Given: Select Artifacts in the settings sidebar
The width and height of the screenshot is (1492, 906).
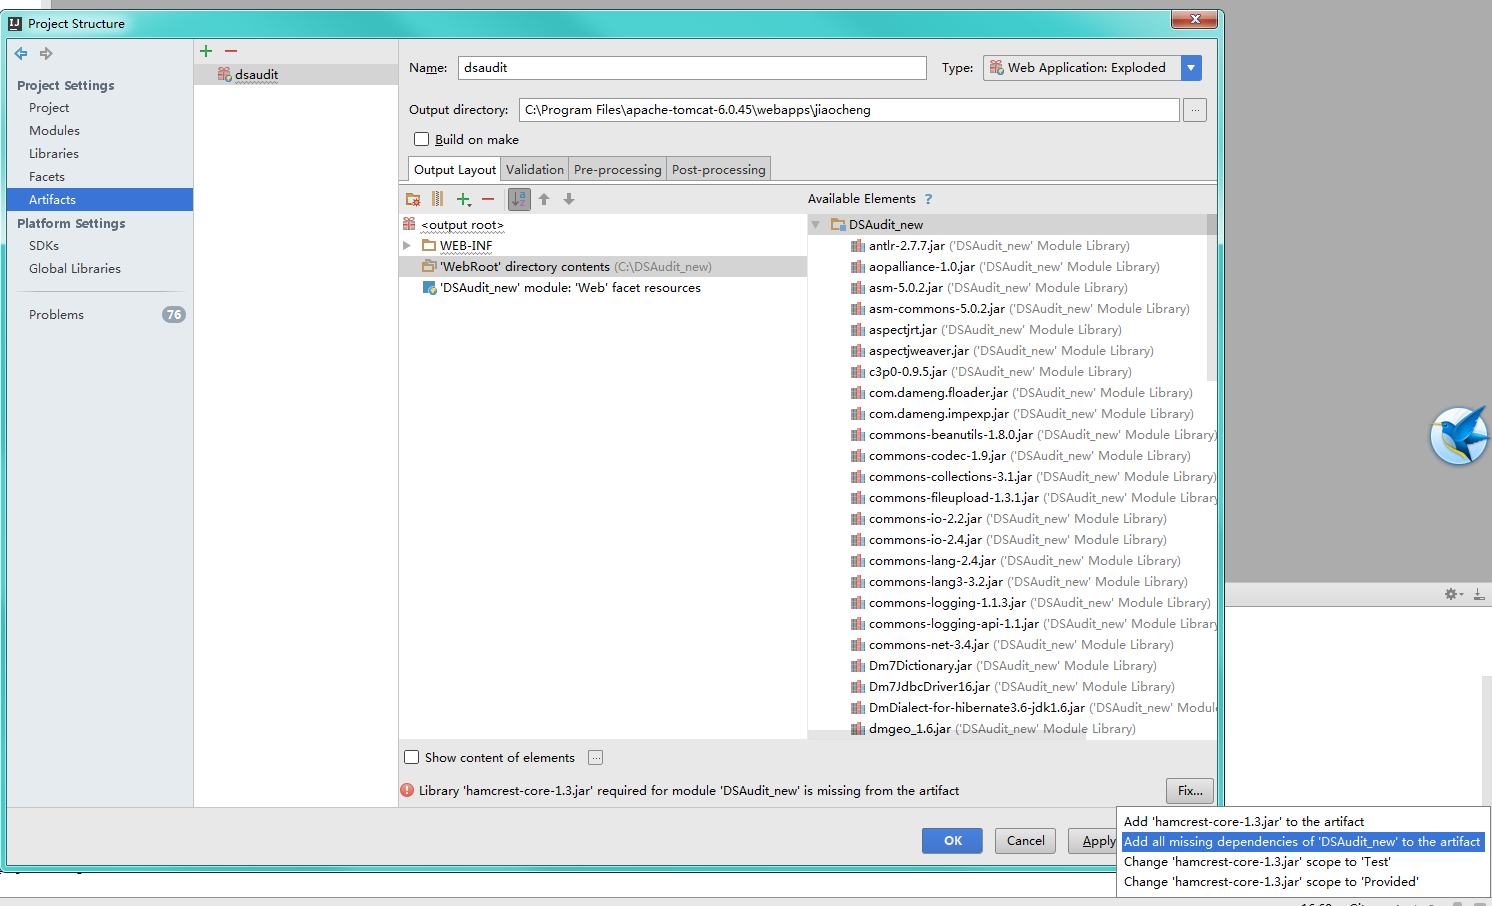Looking at the screenshot, I should [100, 200].
